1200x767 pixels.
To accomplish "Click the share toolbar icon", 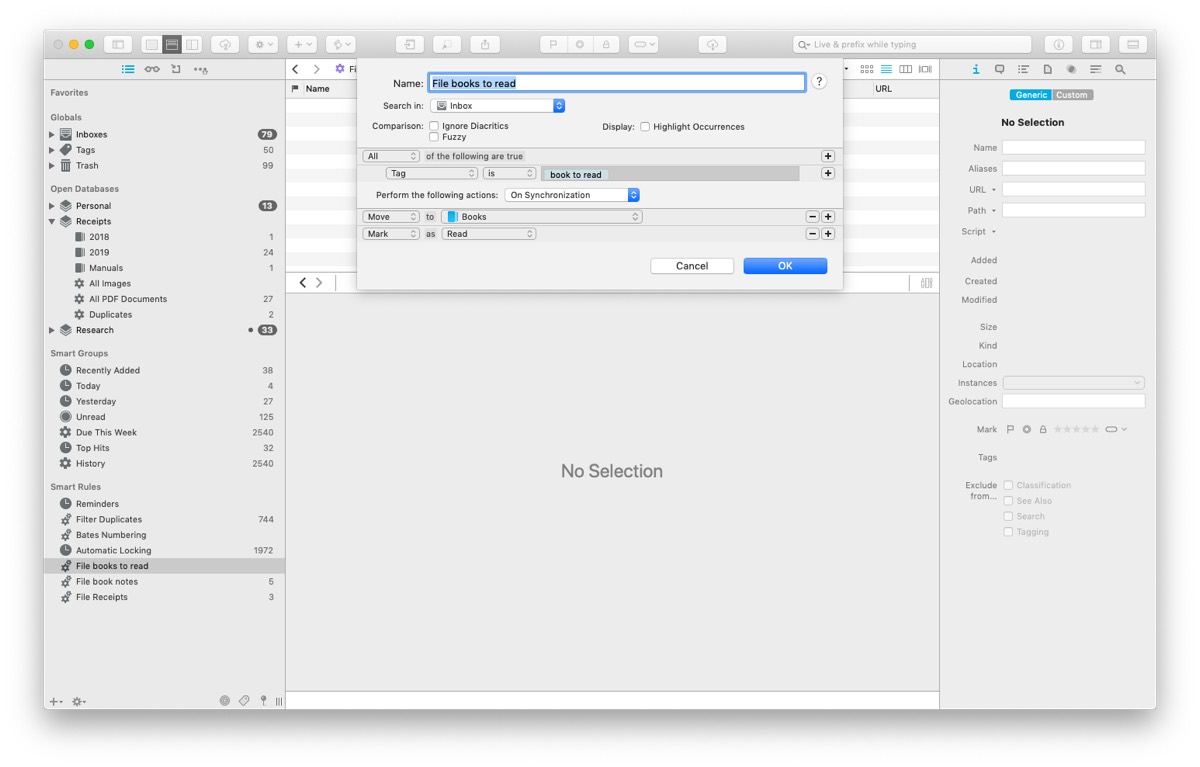I will [485, 45].
